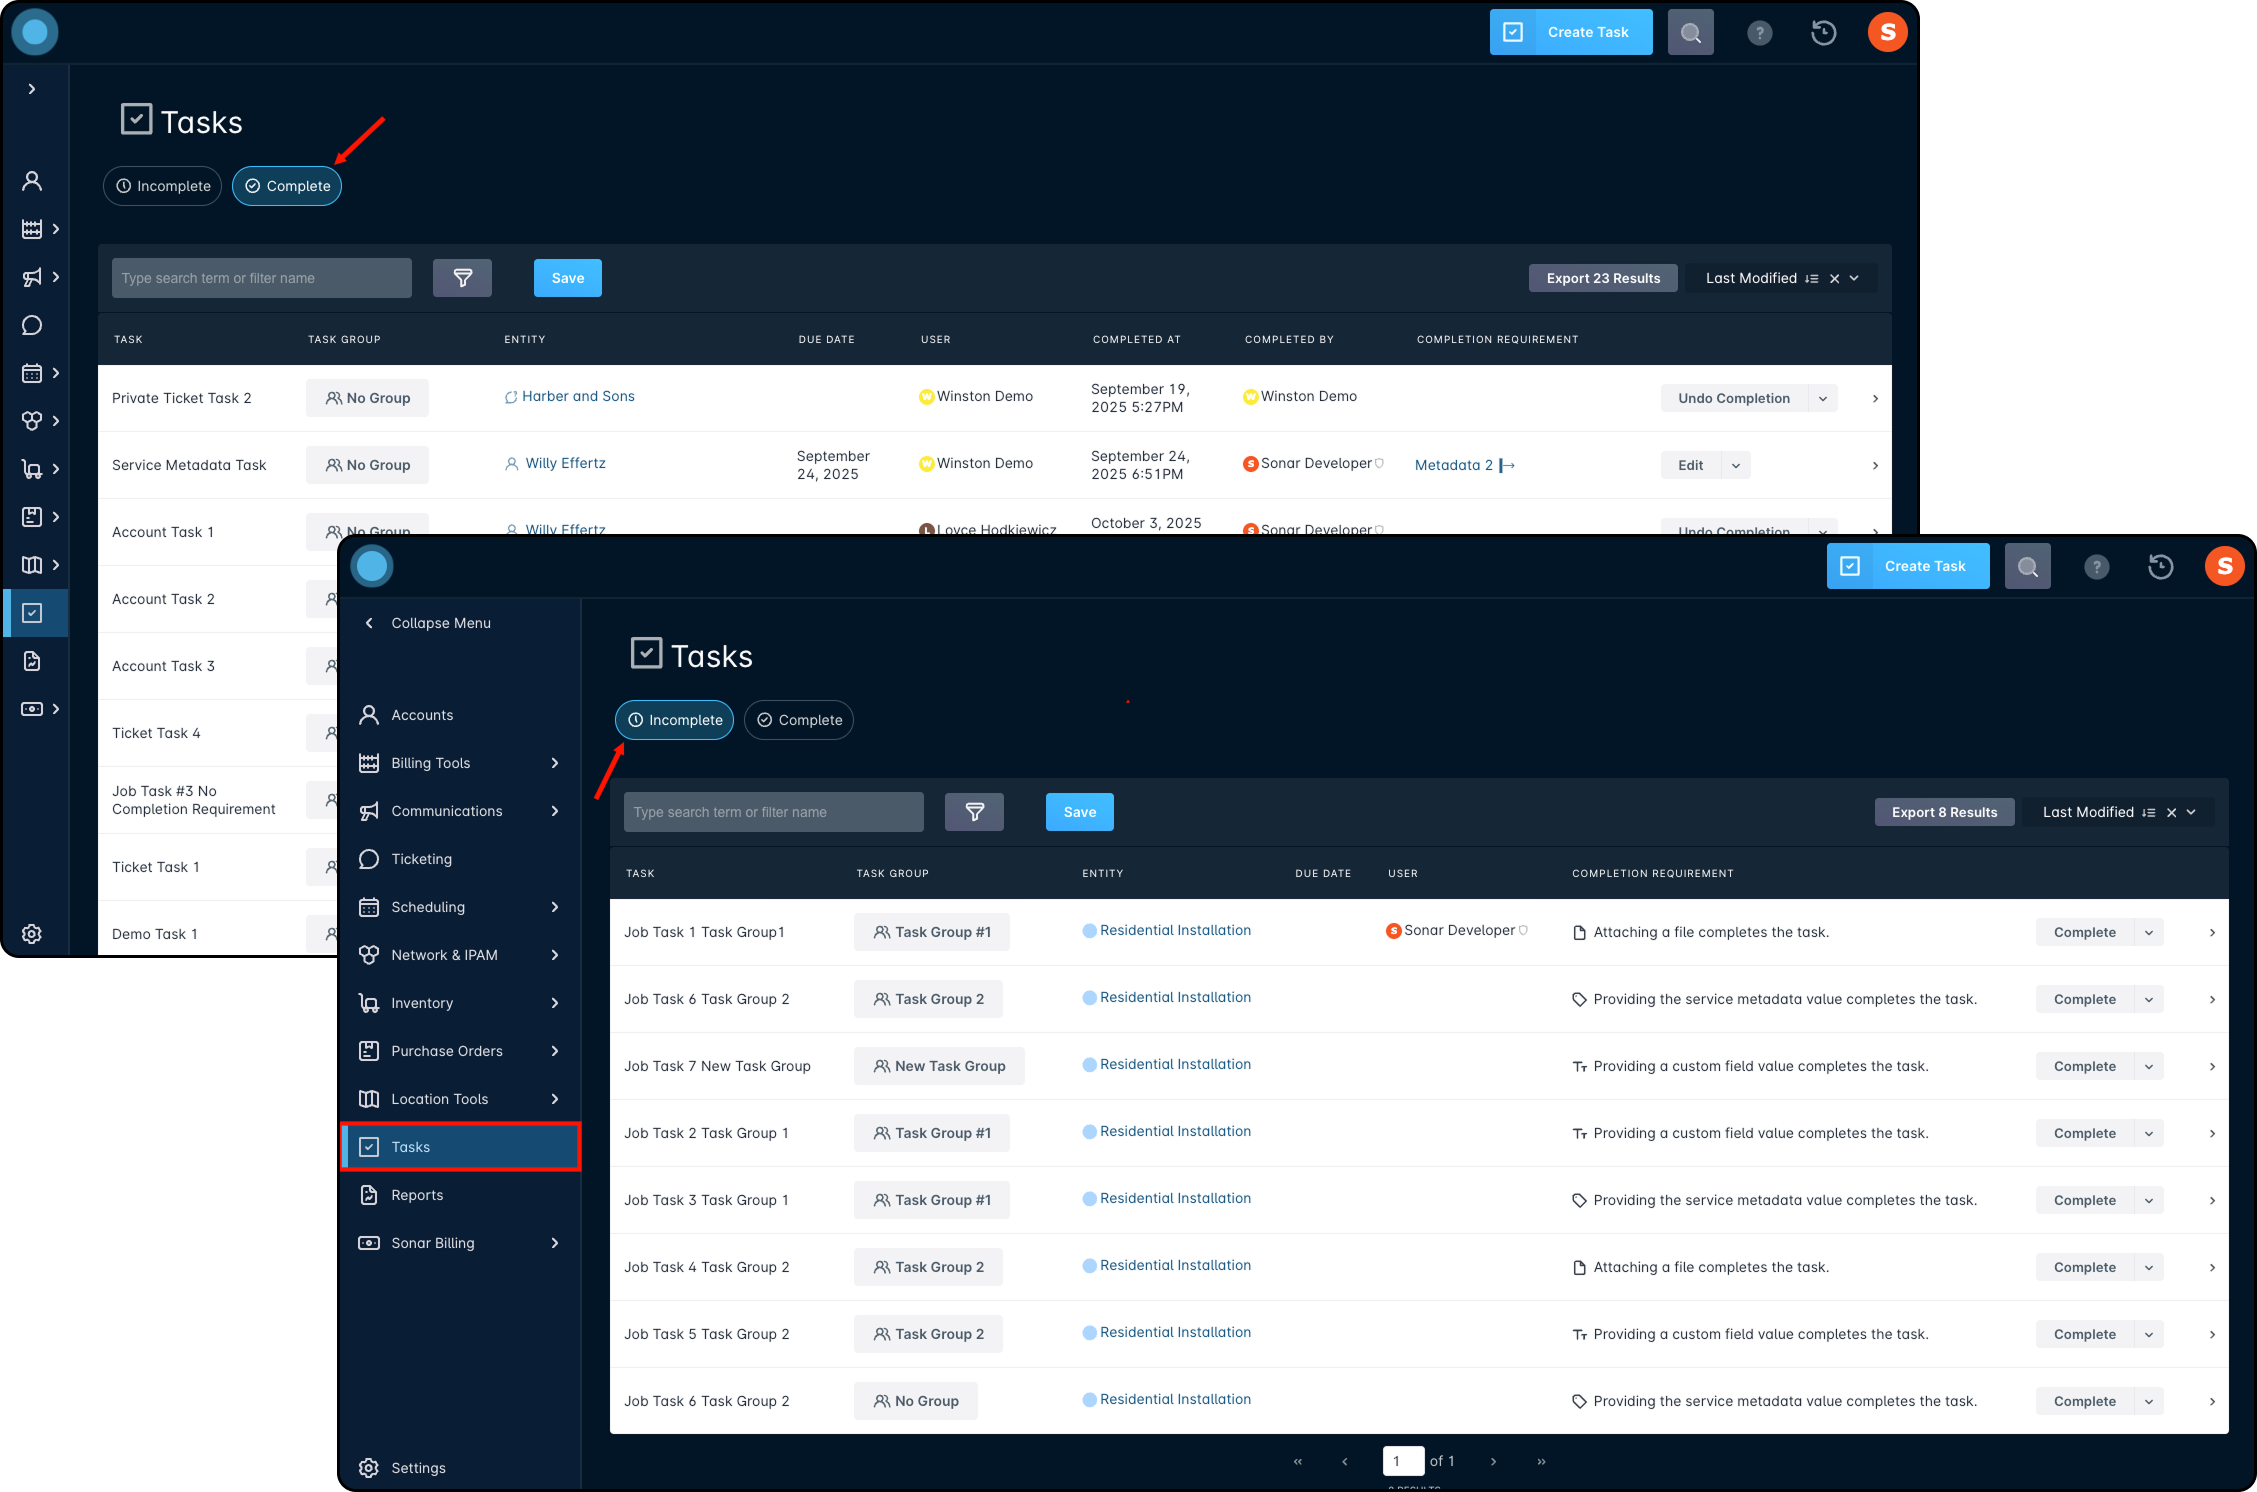The width and height of the screenshot is (2257, 1492).
Task: Click the filter funnel icon in the lower Tasks panel
Action: coord(974,812)
